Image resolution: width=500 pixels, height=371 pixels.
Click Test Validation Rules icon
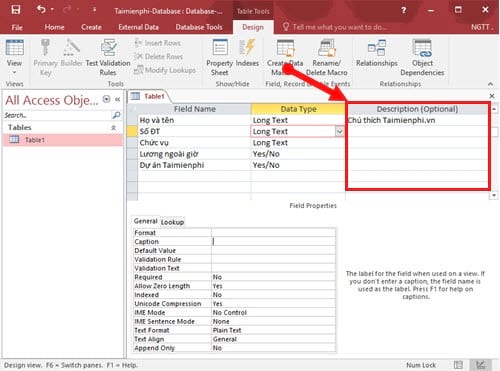[109, 47]
